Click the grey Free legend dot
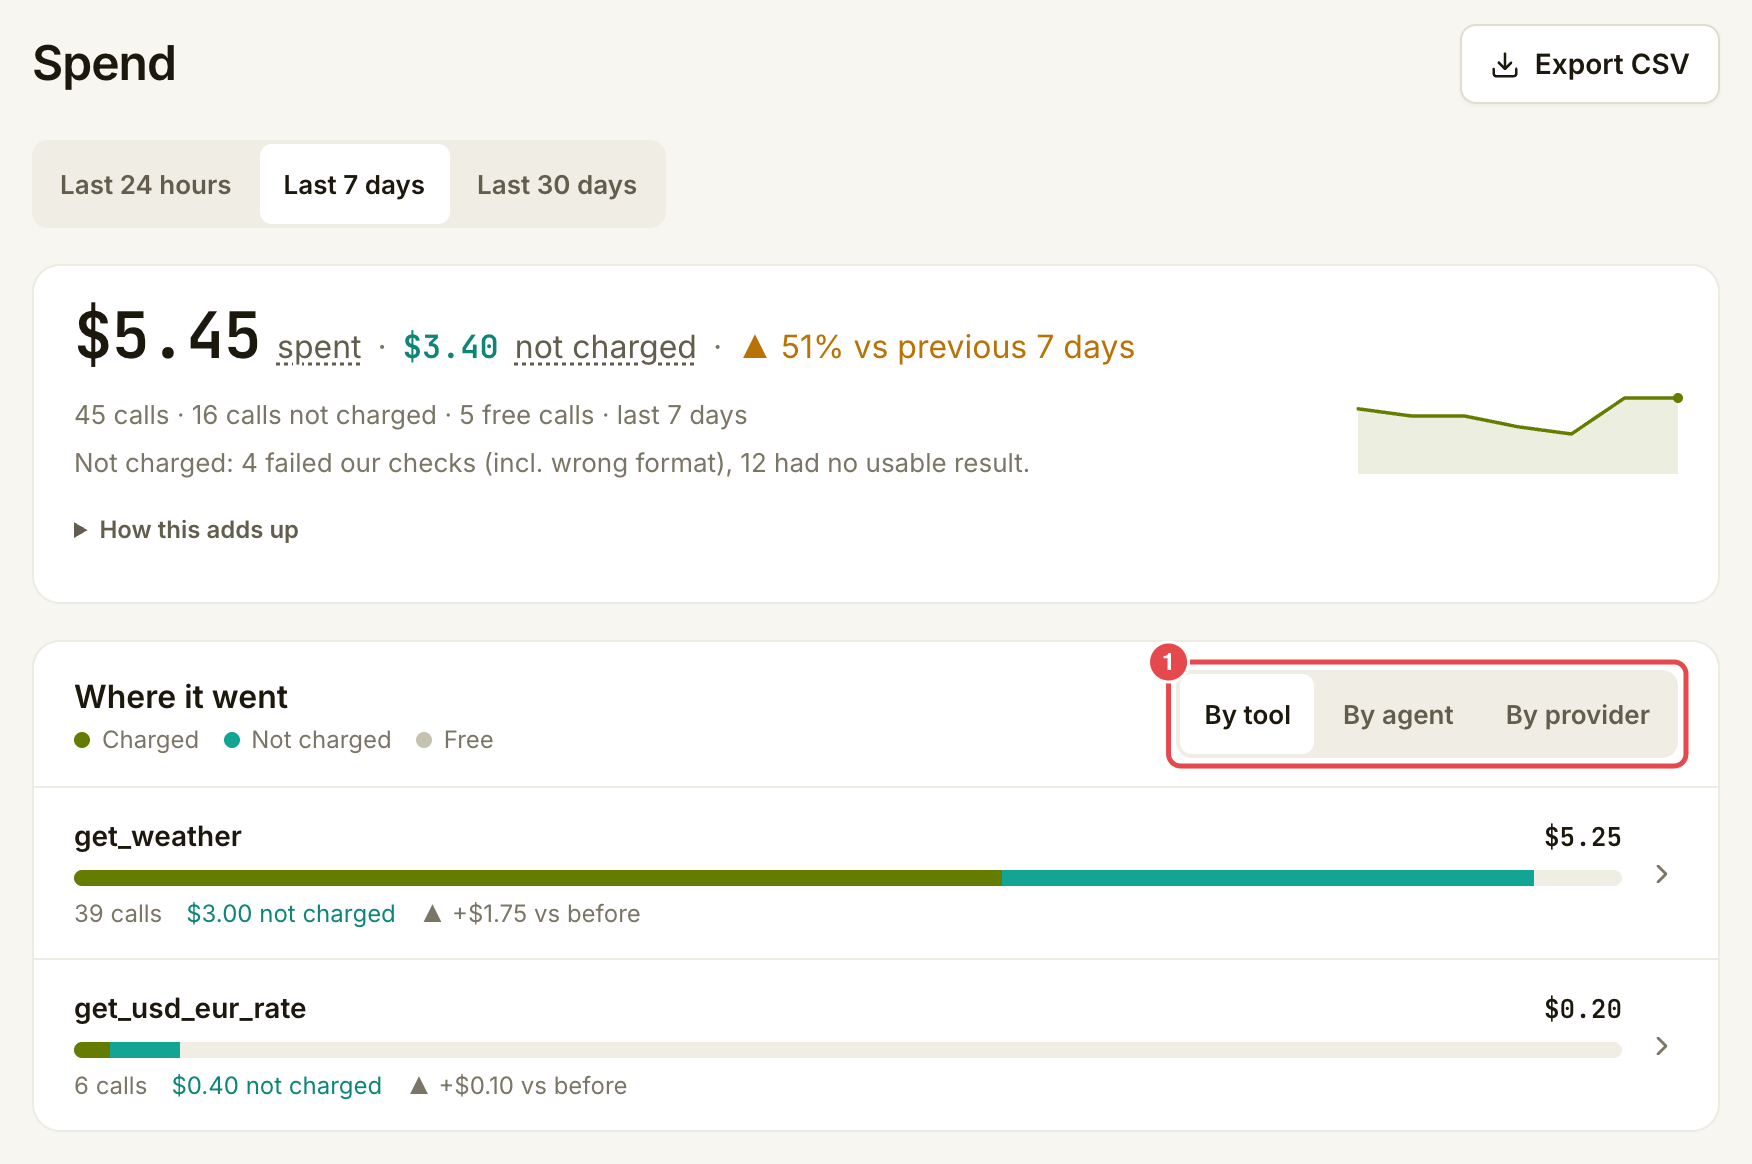This screenshot has width=1752, height=1164. click(424, 740)
